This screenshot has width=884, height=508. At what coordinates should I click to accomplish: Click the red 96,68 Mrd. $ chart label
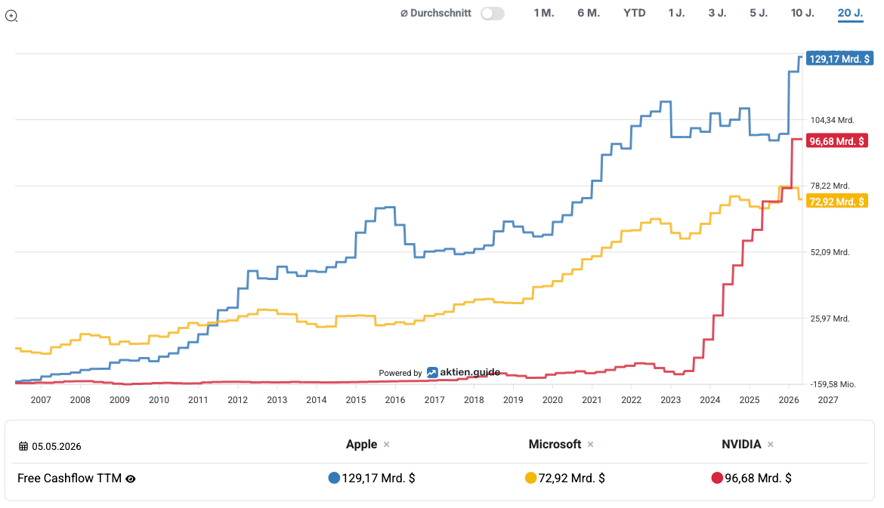point(837,141)
